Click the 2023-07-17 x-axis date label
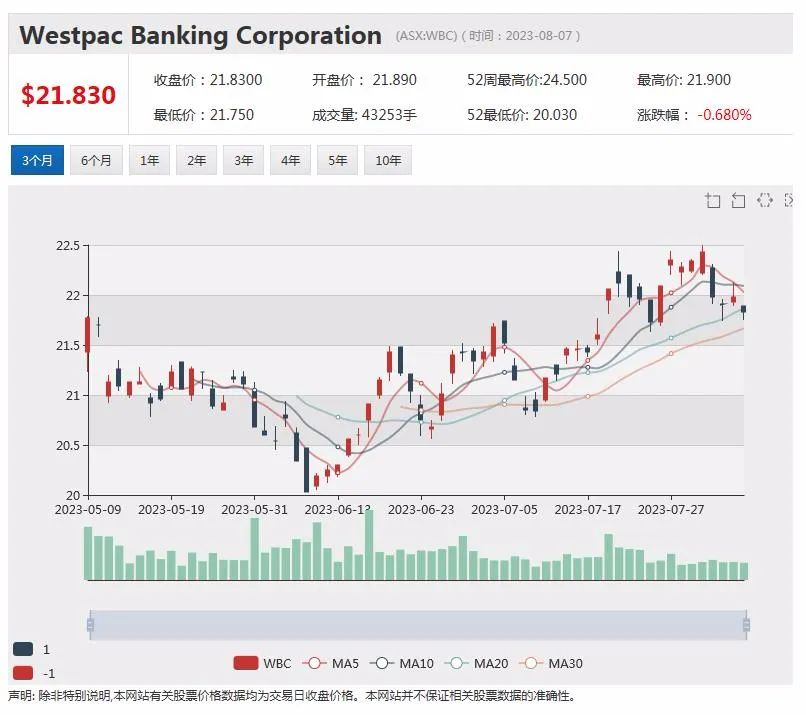 [588, 509]
